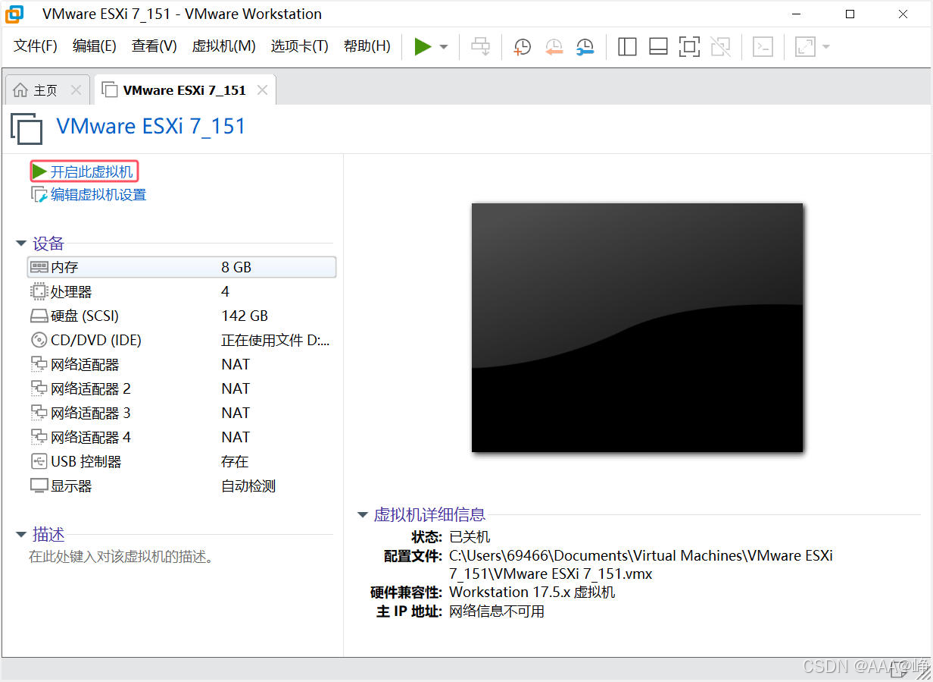The width and height of the screenshot is (933, 682).
Task: Click the description field 在此处键入对该虚拟机的描述
Action: (x=121, y=557)
